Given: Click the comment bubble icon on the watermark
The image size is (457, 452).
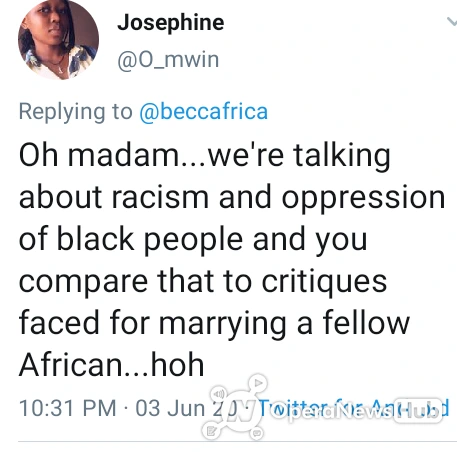Looking at the screenshot, I should [257, 433].
